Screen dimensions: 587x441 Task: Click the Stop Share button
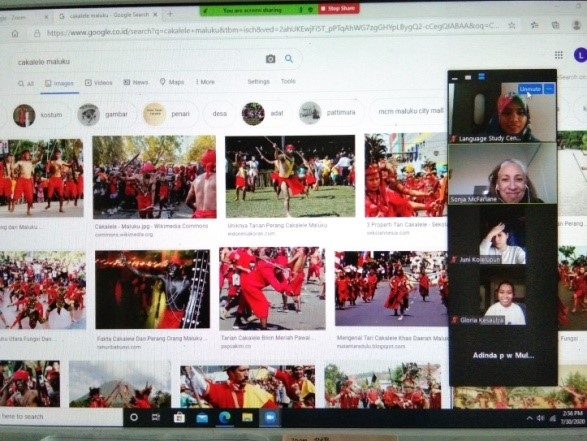coord(338,8)
